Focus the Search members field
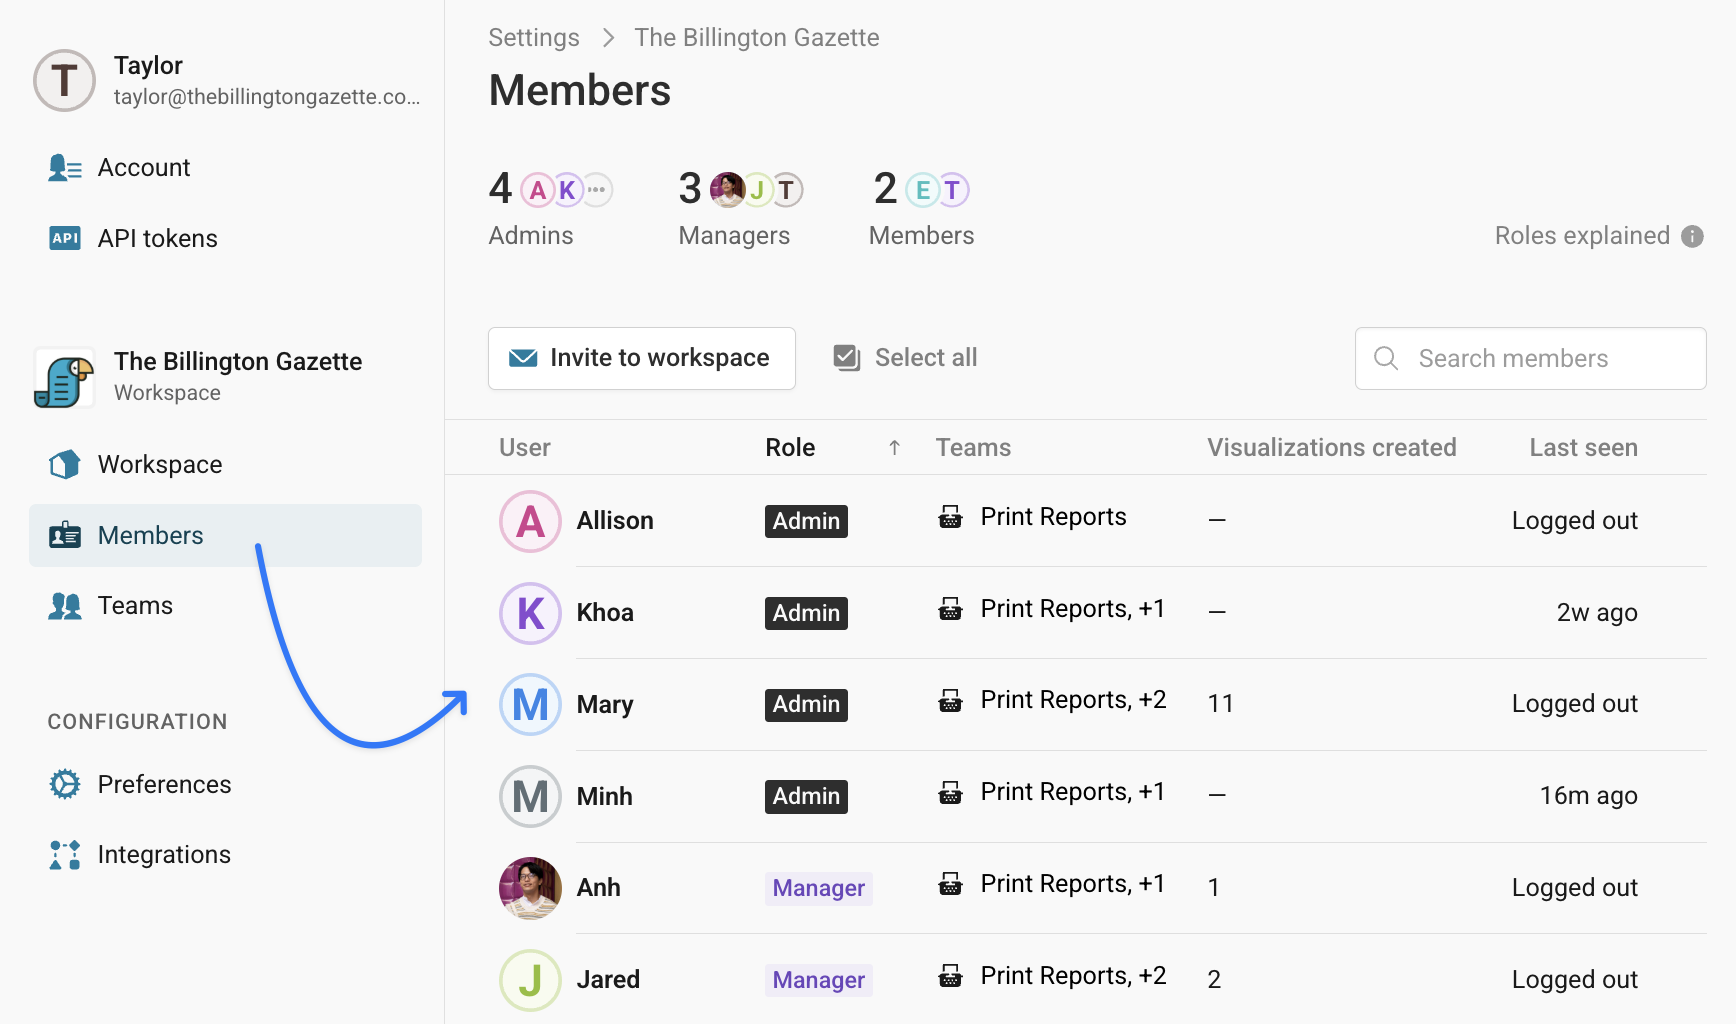Screen dimensions: 1736x1024 1530,358
